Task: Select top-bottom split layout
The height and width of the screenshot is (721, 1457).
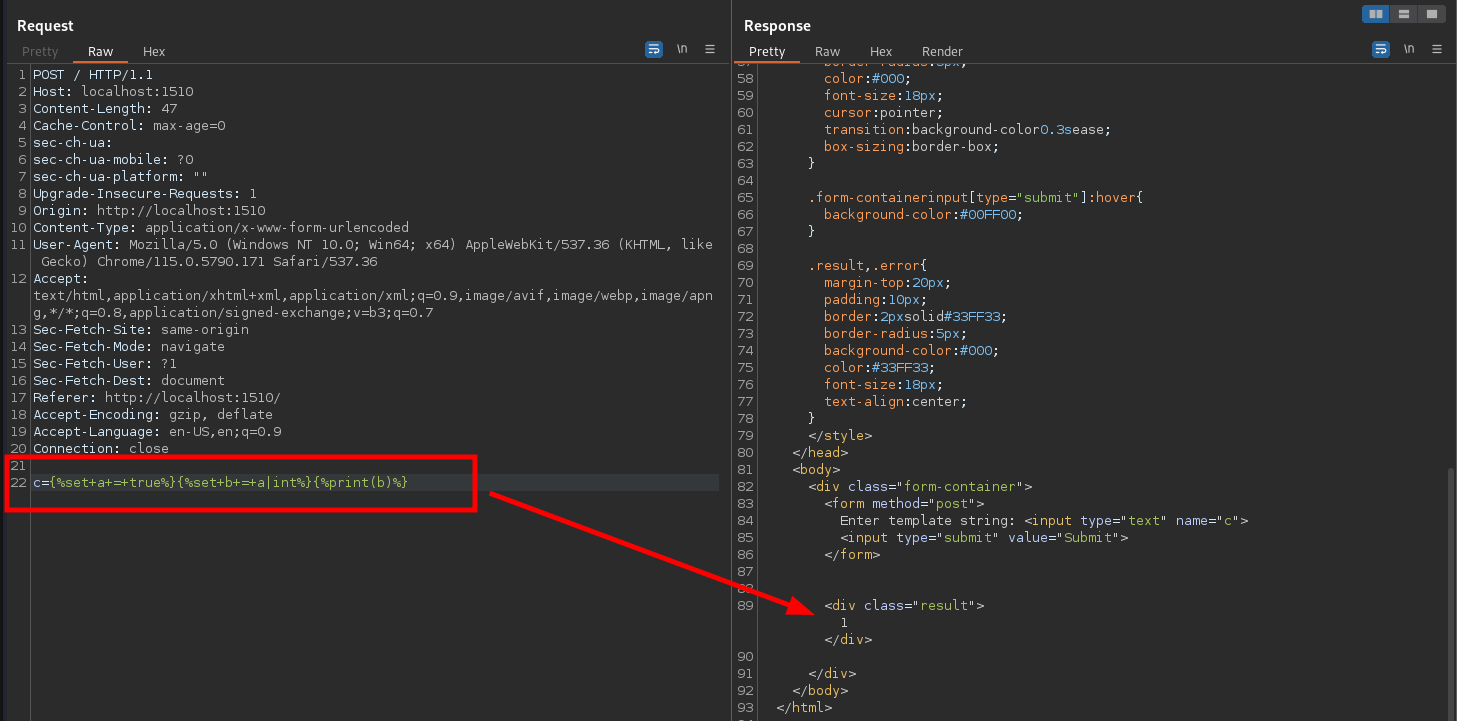Action: (x=1404, y=14)
